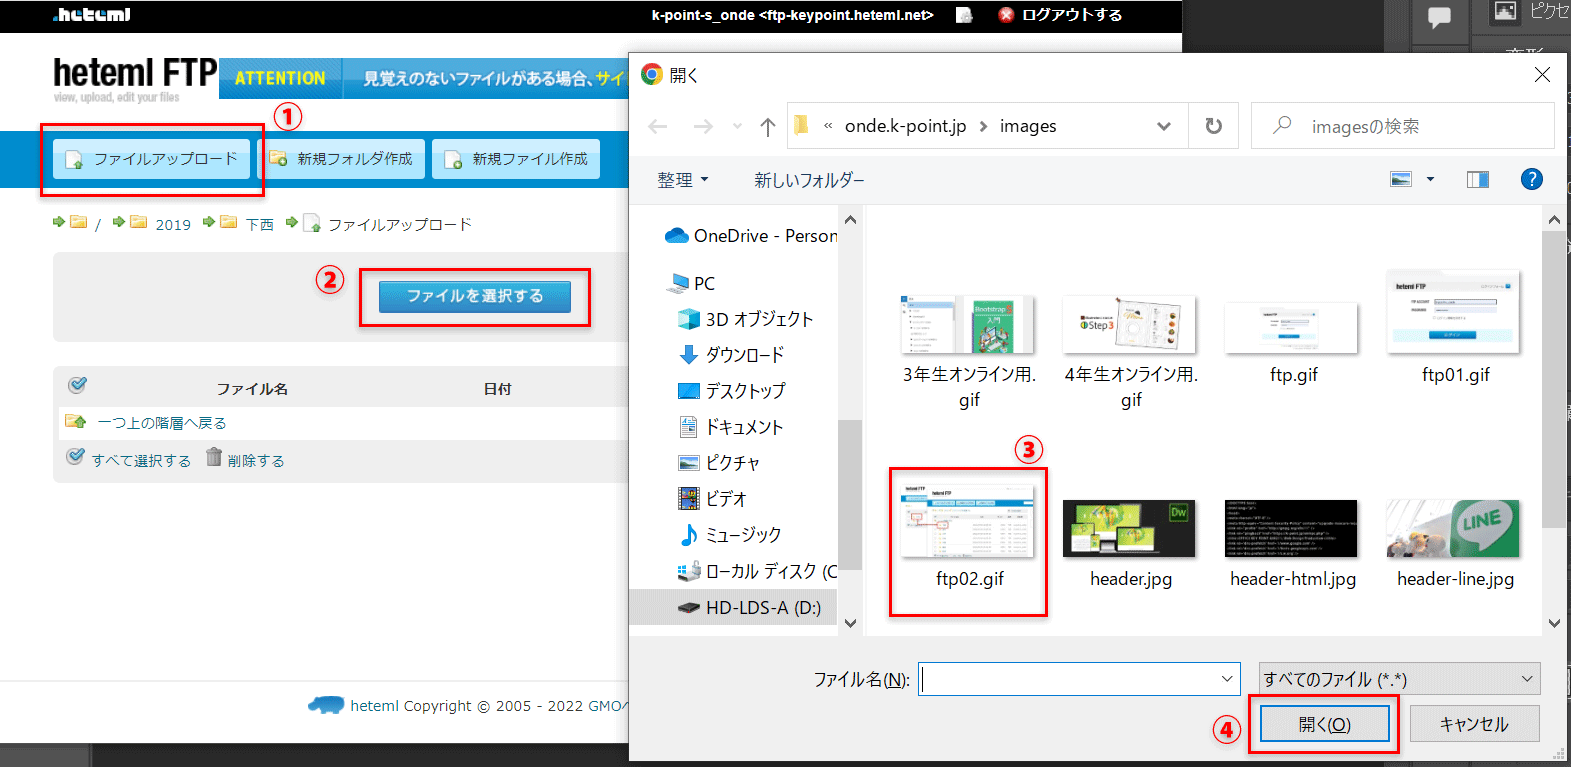Click the file list vertical scrollbar
This screenshot has height=767, width=1571.
[1553, 380]
